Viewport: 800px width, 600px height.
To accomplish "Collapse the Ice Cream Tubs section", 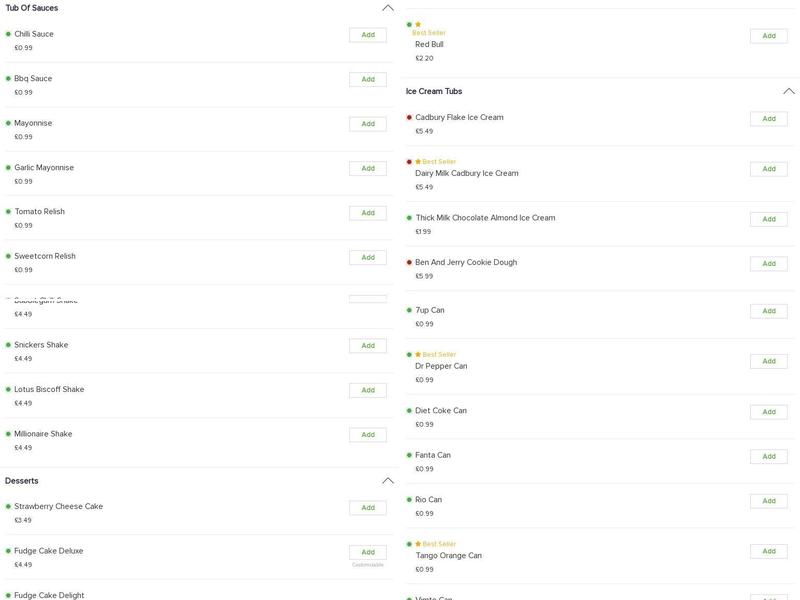I will pyautogui.click(x=788, y=91).
